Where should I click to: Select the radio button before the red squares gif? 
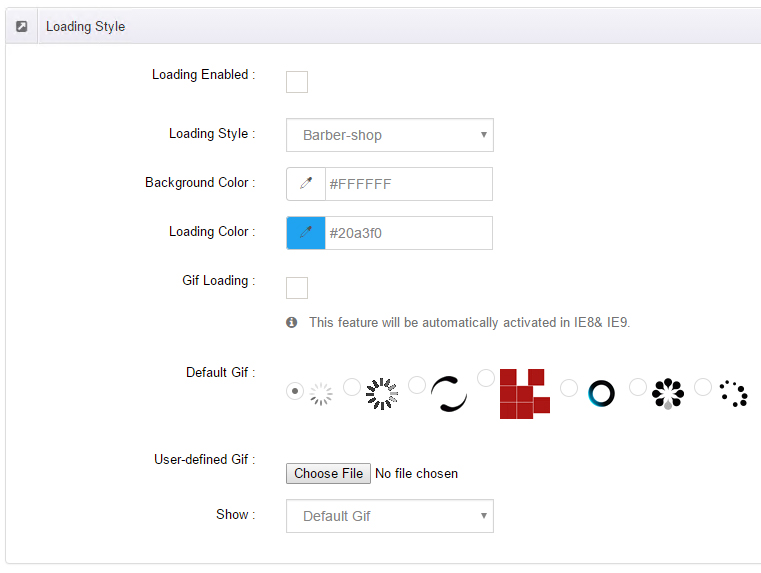tap(486, 377)
